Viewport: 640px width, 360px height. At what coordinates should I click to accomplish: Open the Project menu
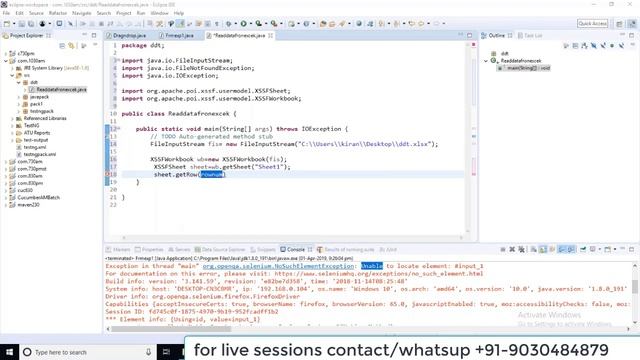[x=124, y=13]
